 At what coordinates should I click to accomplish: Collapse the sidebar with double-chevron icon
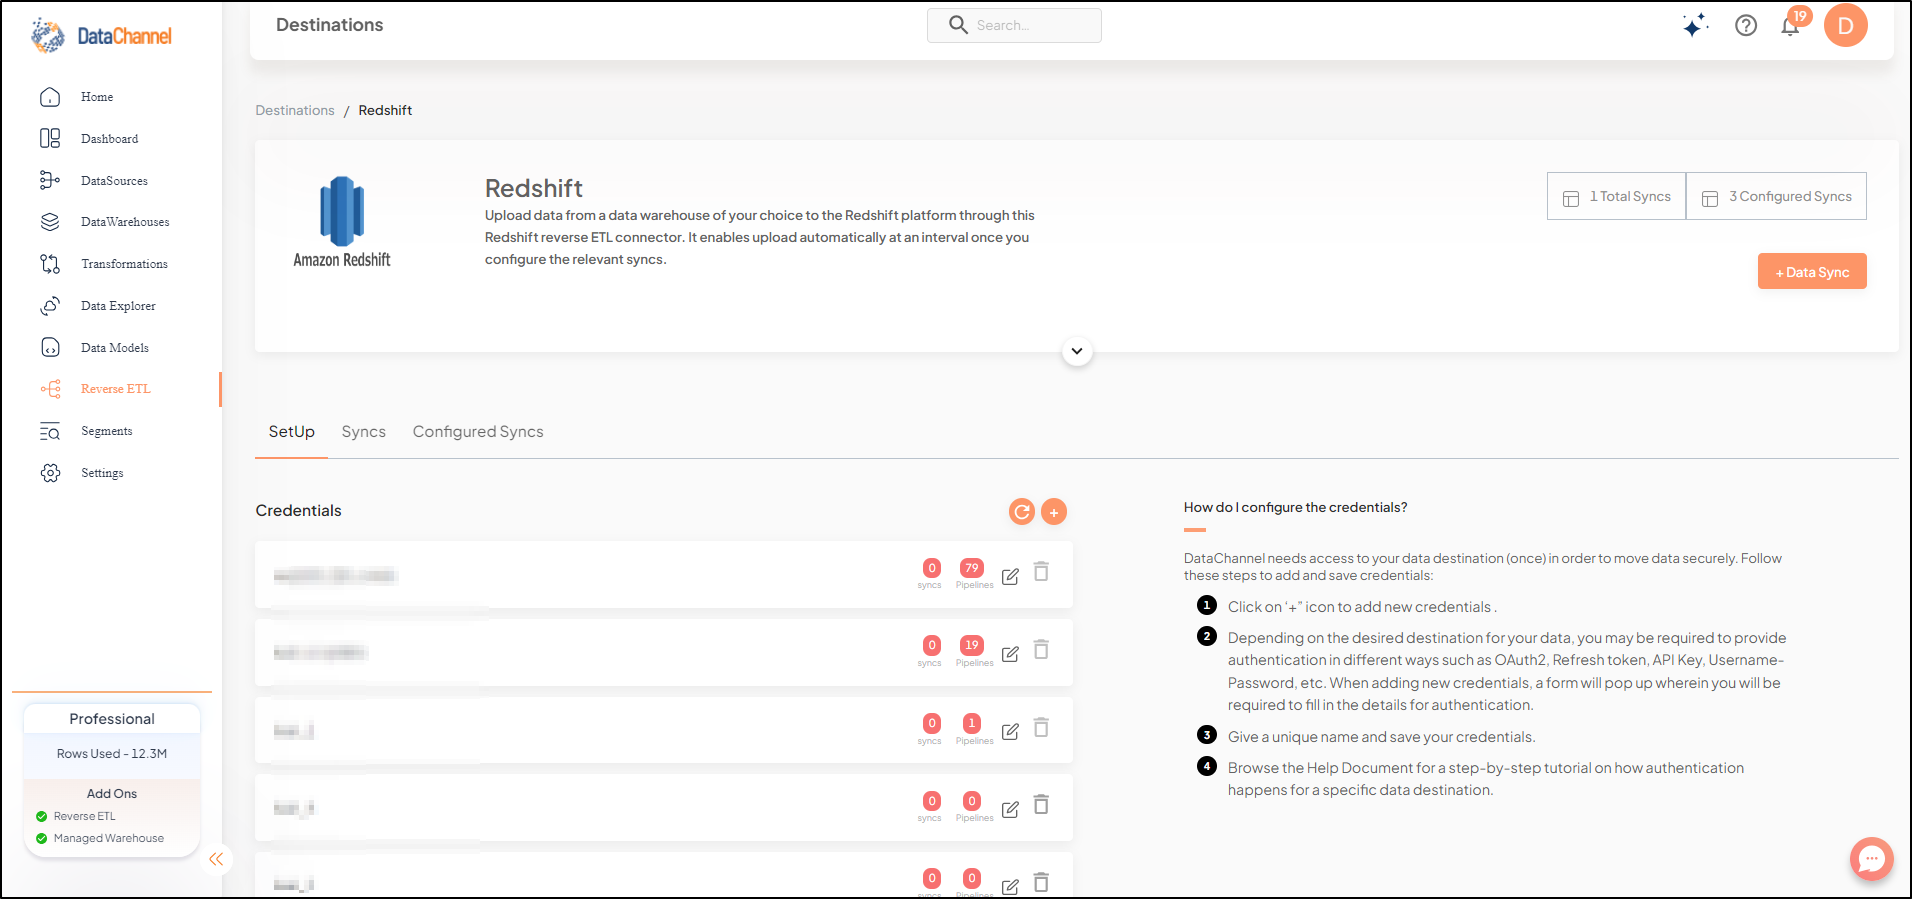[216, 859]
